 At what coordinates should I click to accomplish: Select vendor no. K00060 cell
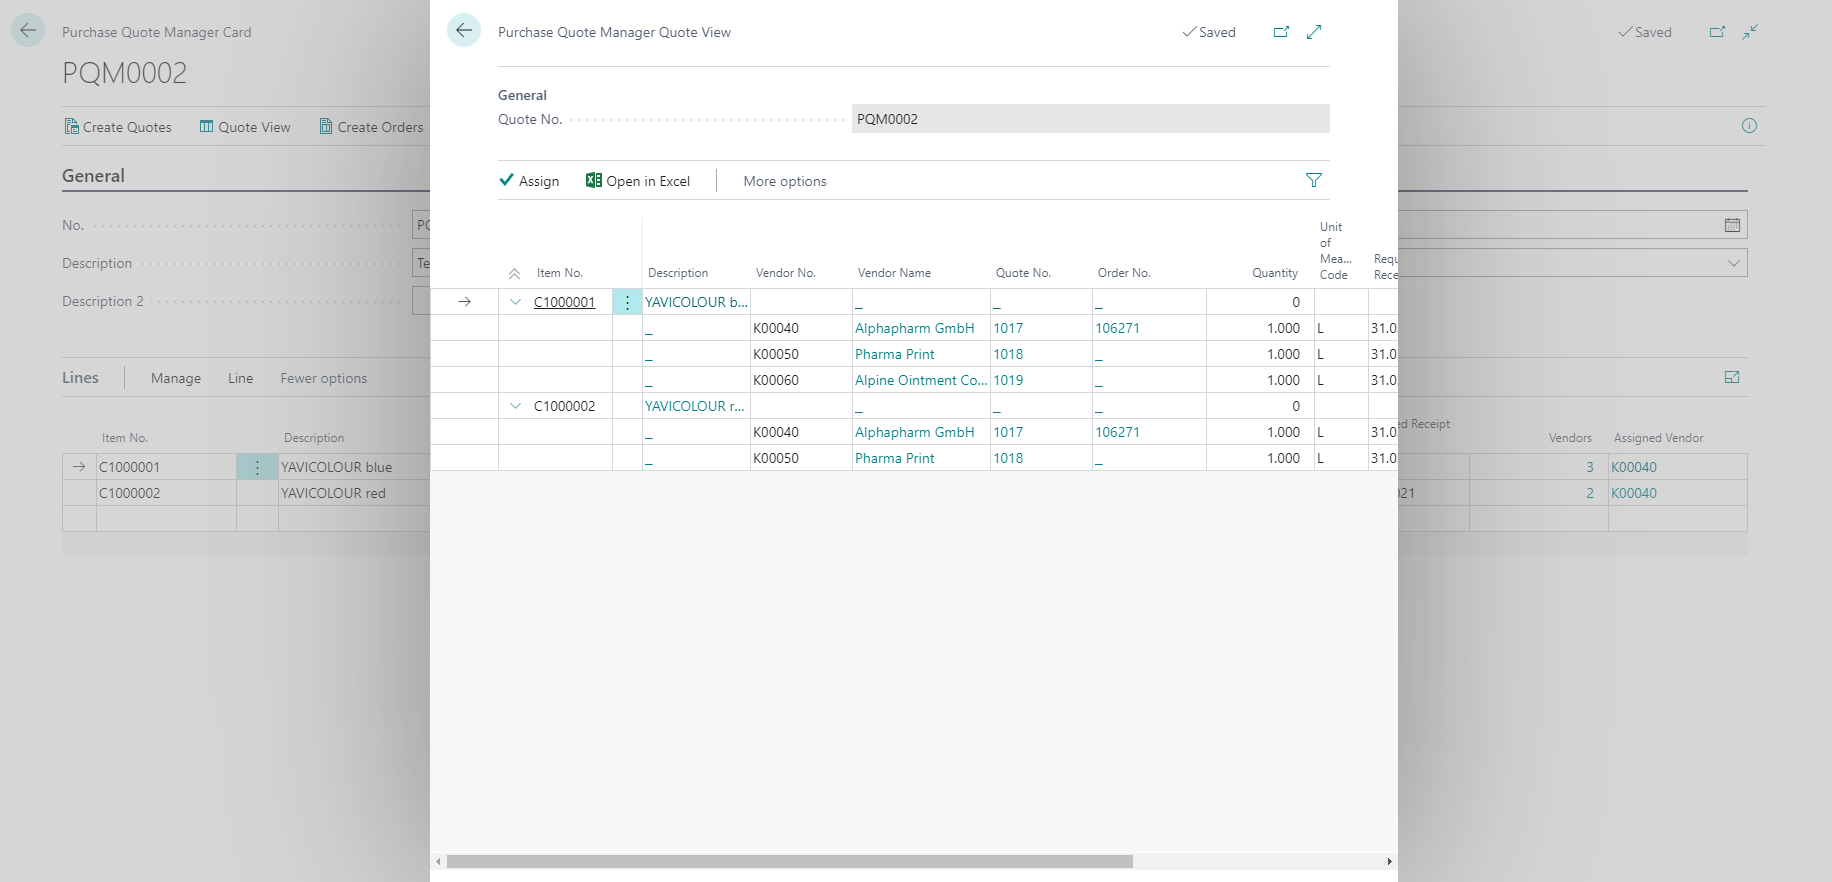click(801, 380)
